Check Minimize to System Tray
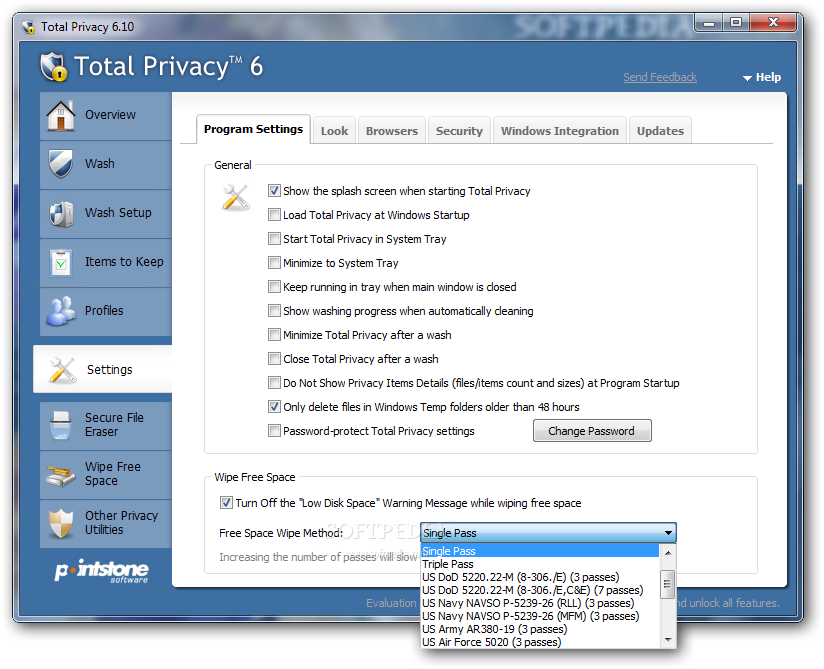Image resolution: width=824 pixels, height=669 pixels. [274, 263]
